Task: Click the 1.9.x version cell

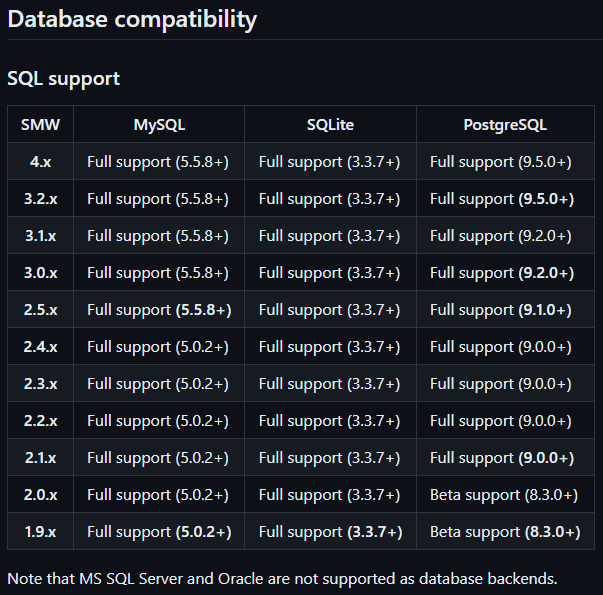Action: click(40, 532)
